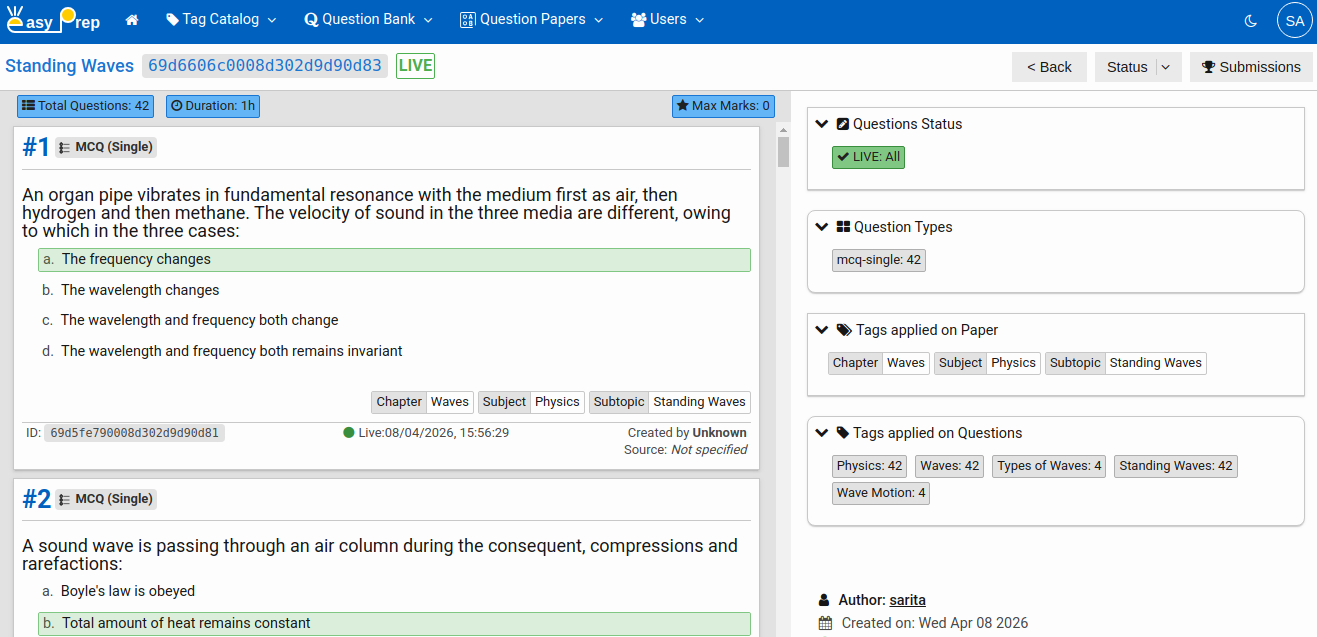Click the EasyPrep logo
Image resolution: width=1317 pixels, height=637 pixels.
pos(54,20)
